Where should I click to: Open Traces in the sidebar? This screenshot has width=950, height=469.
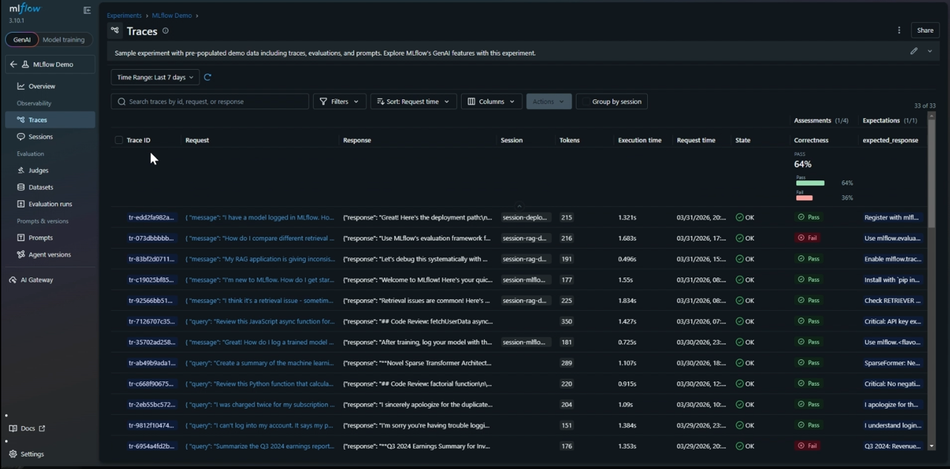(x=50, y=120)
